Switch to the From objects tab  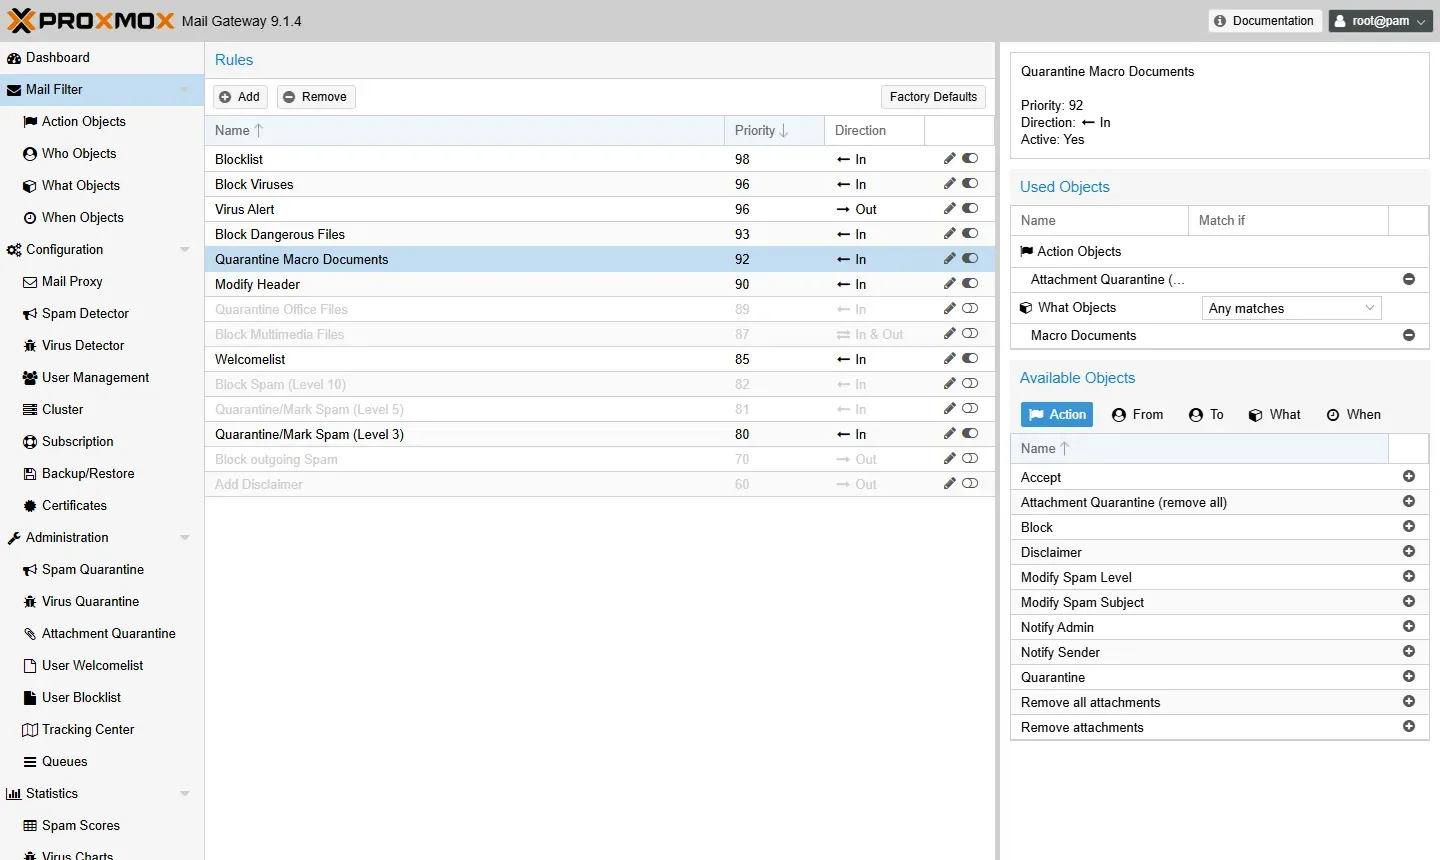click(x=1138, y=415)
